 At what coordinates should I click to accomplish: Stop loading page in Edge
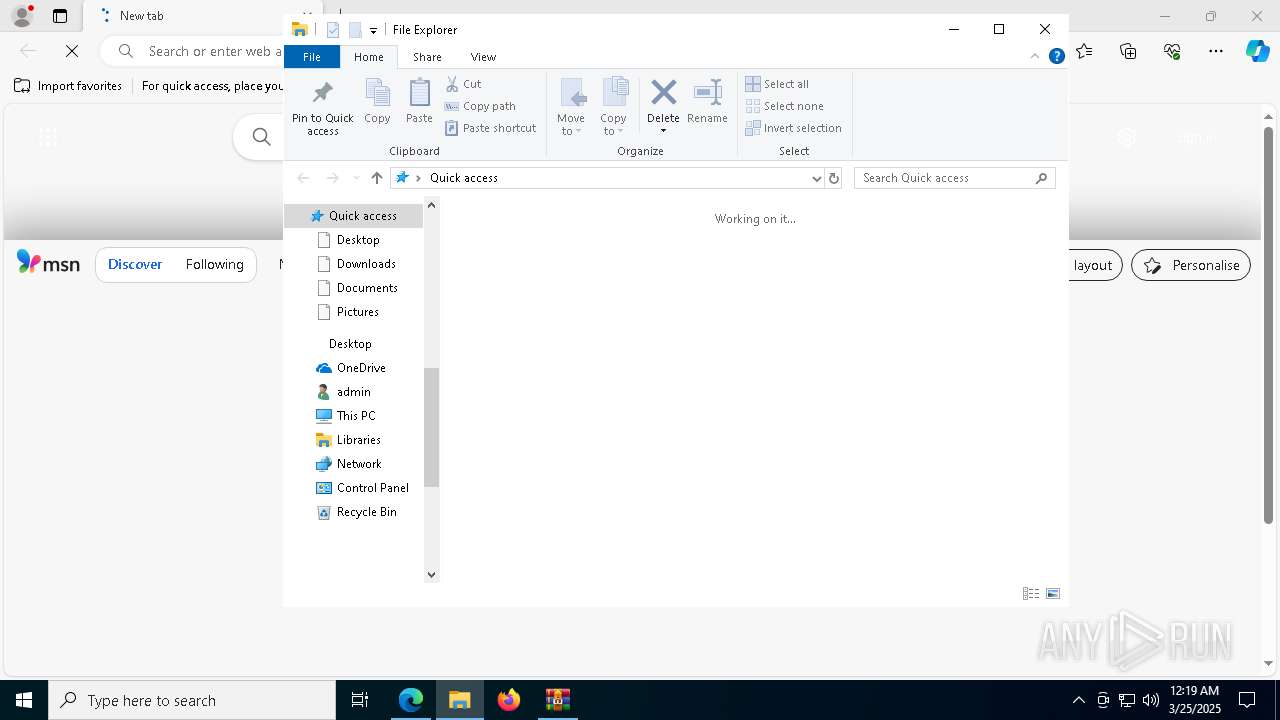pos(72,51)
